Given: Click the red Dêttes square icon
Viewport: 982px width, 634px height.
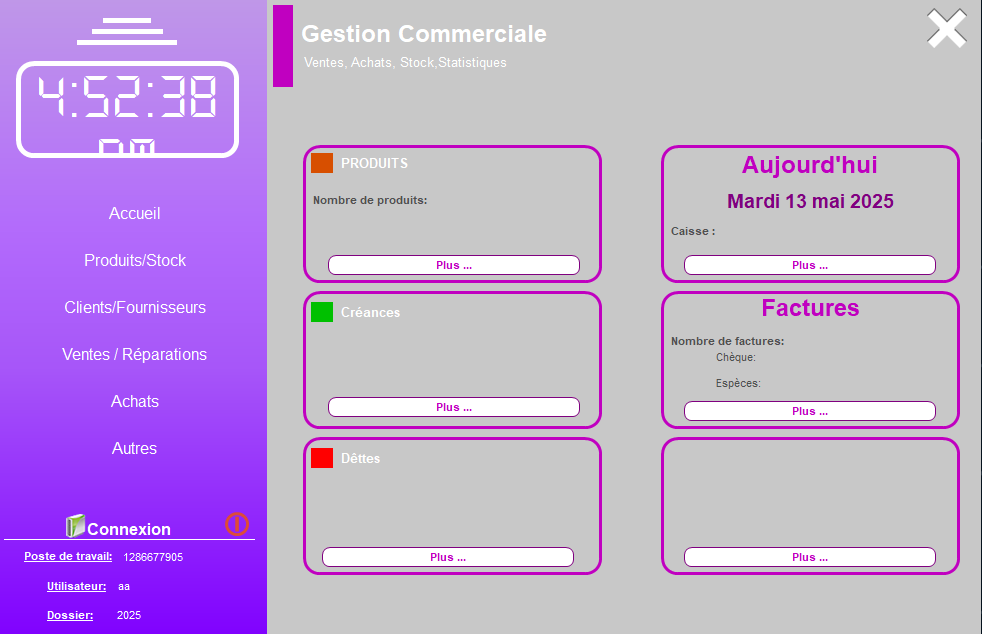Looking at the screenshot, I should coord(322,458).
